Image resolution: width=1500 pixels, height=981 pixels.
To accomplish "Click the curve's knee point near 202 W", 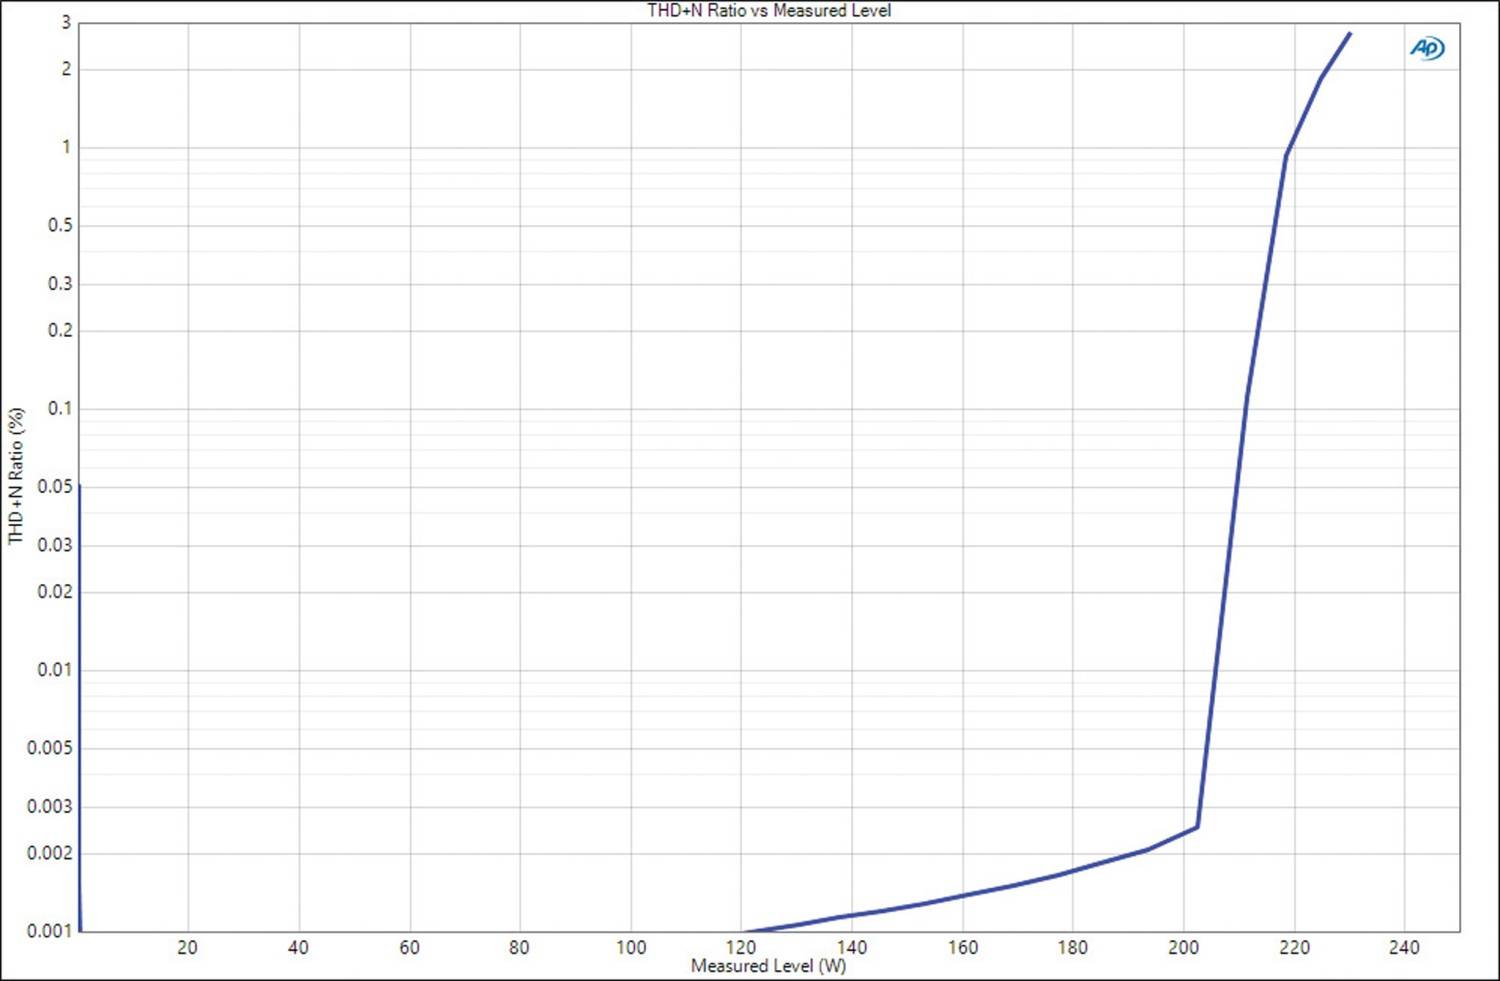I will pyautogui.click(x=1197, y=827).
